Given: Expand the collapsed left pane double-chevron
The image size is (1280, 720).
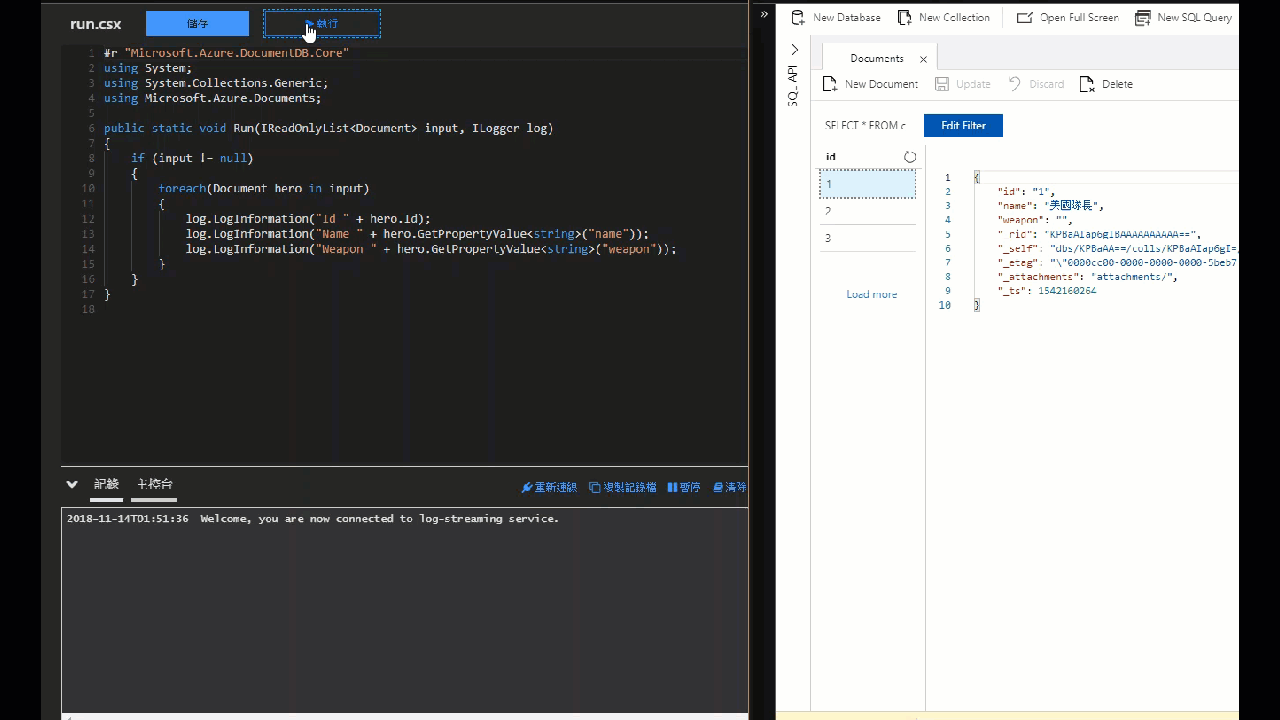Looking at the screenshot, I should [764, 15].
